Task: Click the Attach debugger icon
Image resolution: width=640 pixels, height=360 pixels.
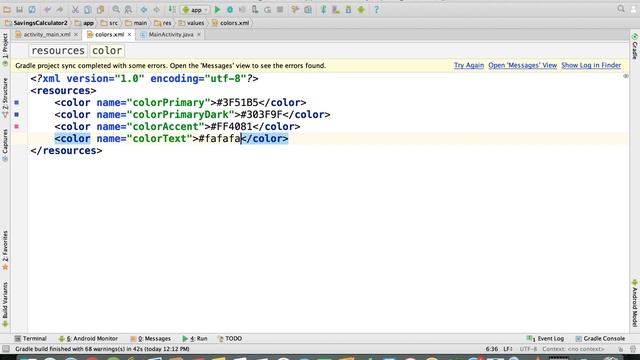Action: pos(255,9)
